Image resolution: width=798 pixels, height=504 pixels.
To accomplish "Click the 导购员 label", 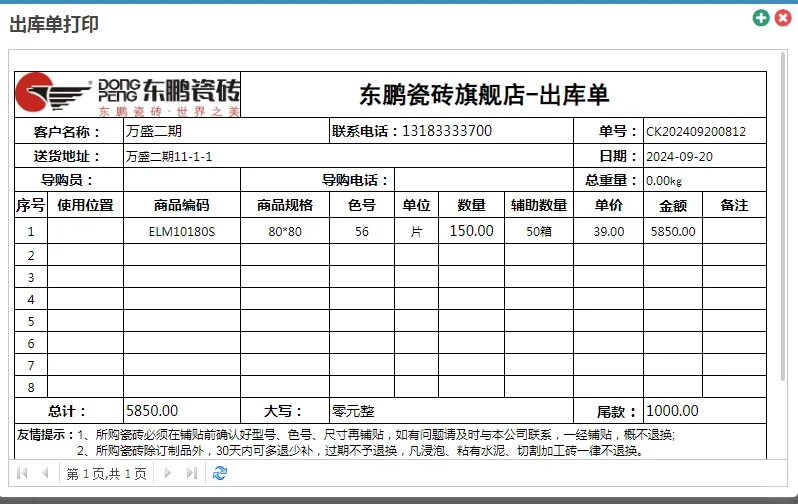I will [67, 180].
